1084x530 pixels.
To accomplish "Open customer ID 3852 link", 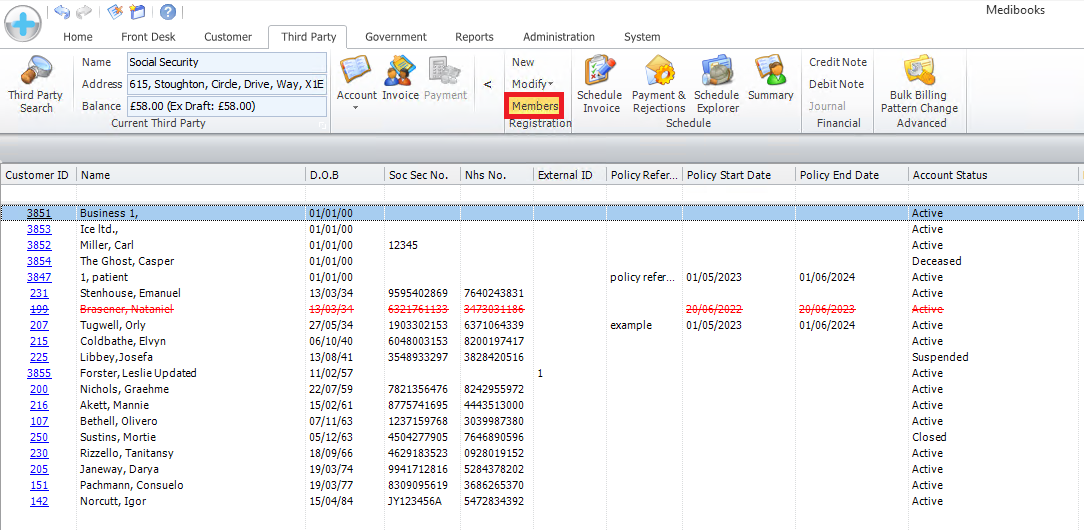I will pyautogui.click(x=39, y=245).
